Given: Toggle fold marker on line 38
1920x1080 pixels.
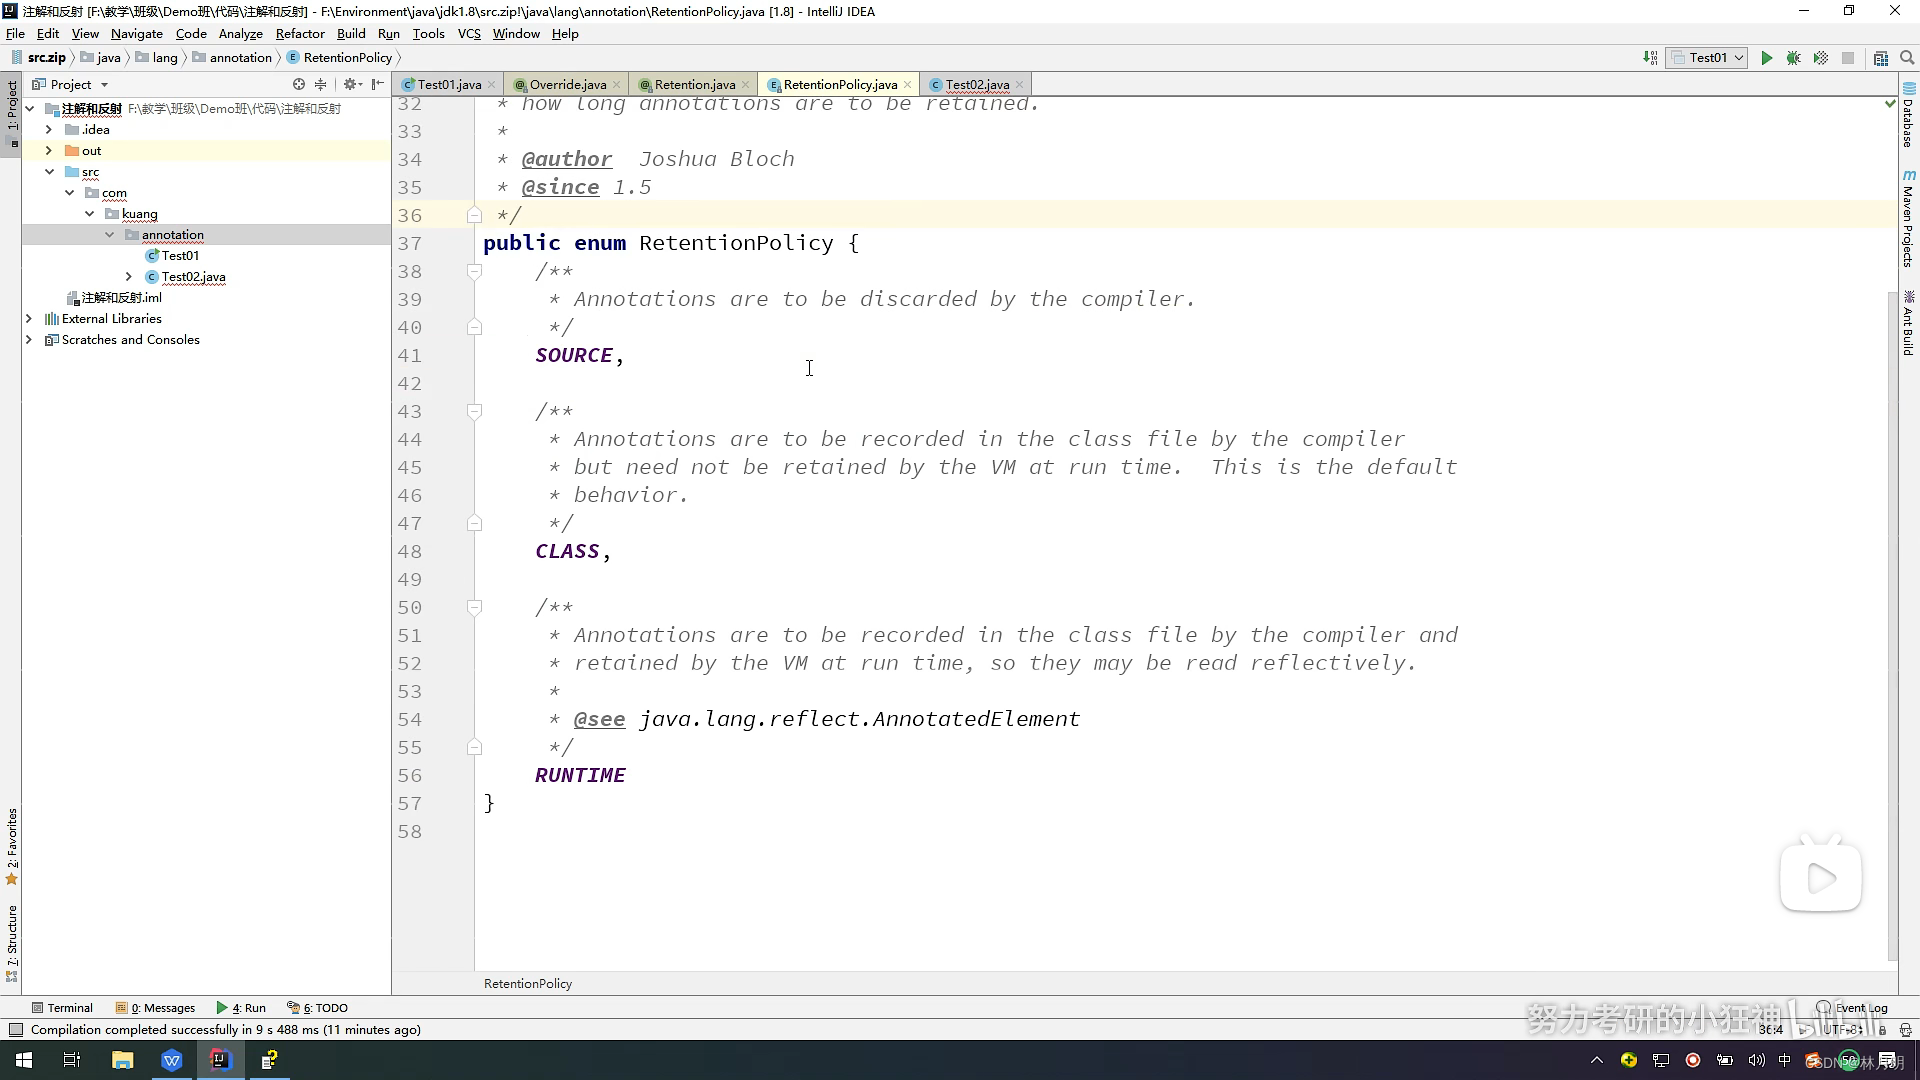Looking at the screenshot, I should (x=475, y=272).
